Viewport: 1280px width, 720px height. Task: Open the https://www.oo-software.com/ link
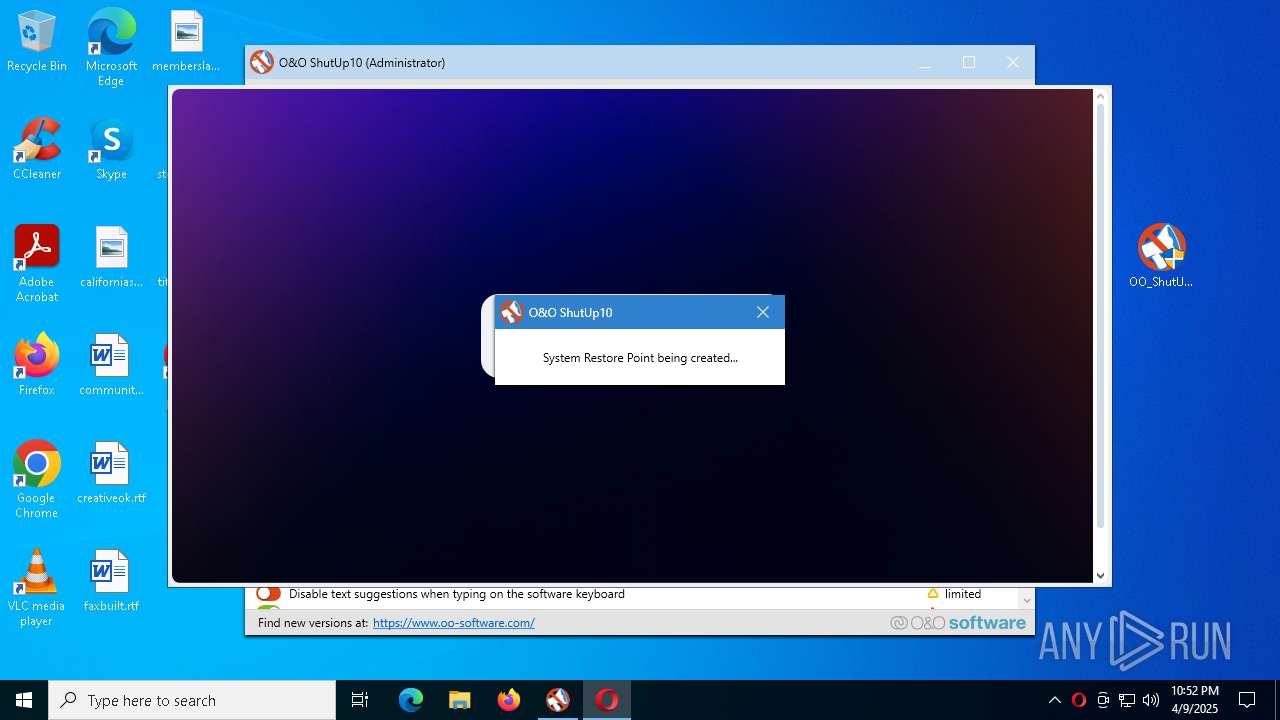pos(454,623)
